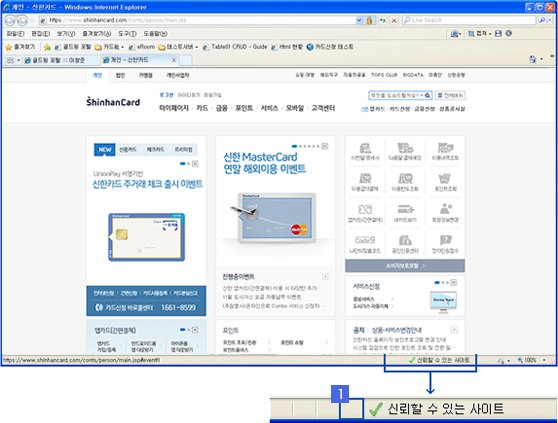Image resolution: width=558 pixels, height=423 pixels.
Task: Click the 고객센터 main navigation item
Action: pos(323,108)
